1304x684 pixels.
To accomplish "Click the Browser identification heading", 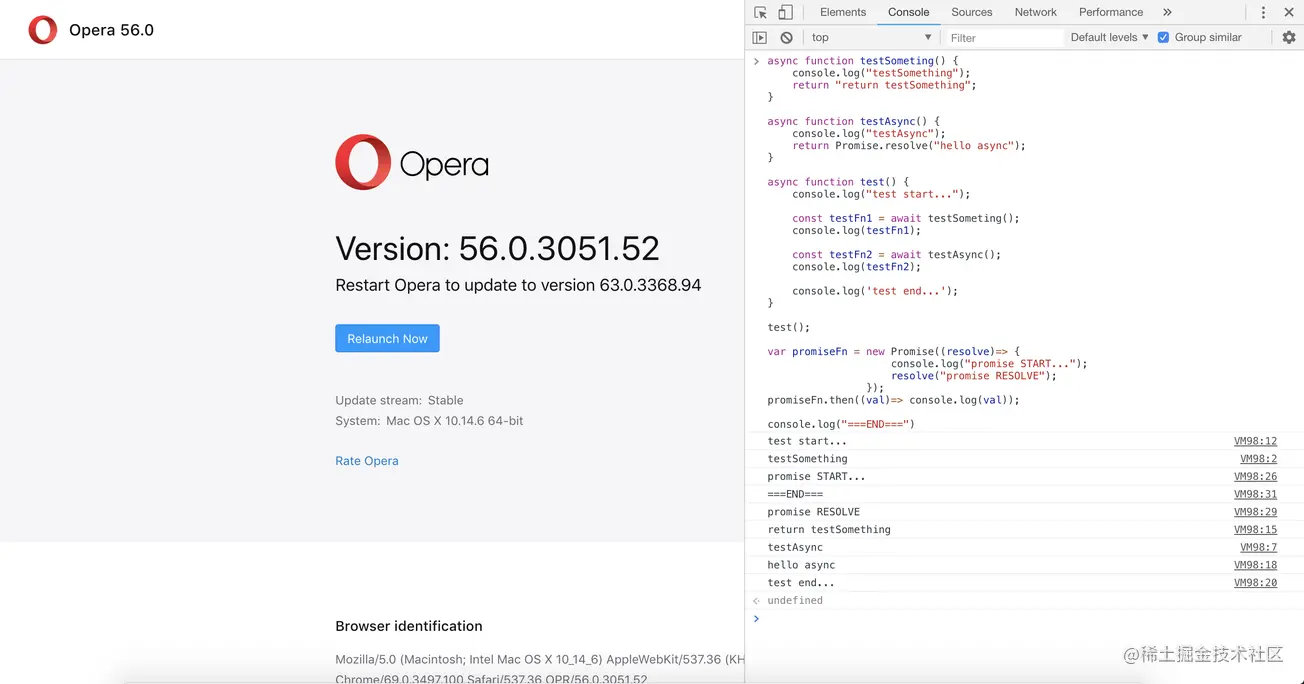I will point(409,626).
